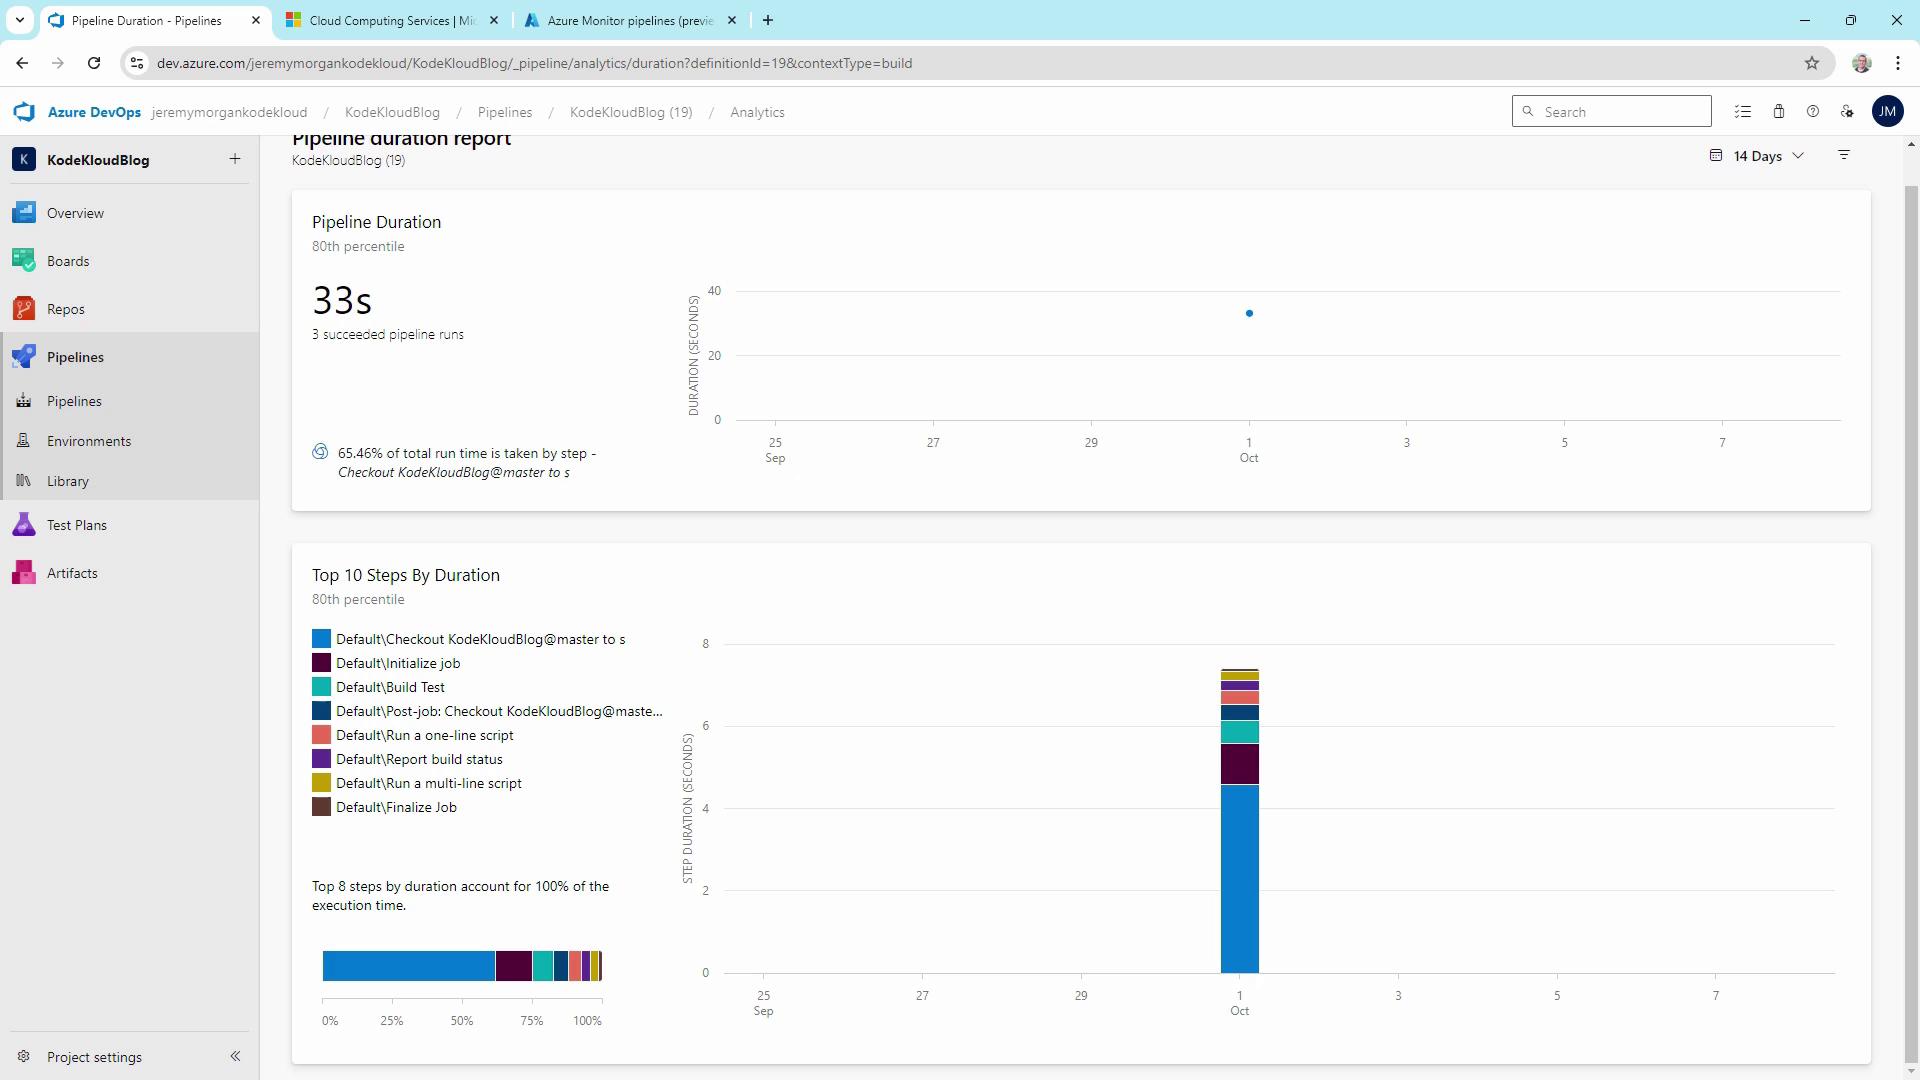Click plus next to KodeKloudBlog project
This screenshot has width=1920, height=1080.
point(234,159)
